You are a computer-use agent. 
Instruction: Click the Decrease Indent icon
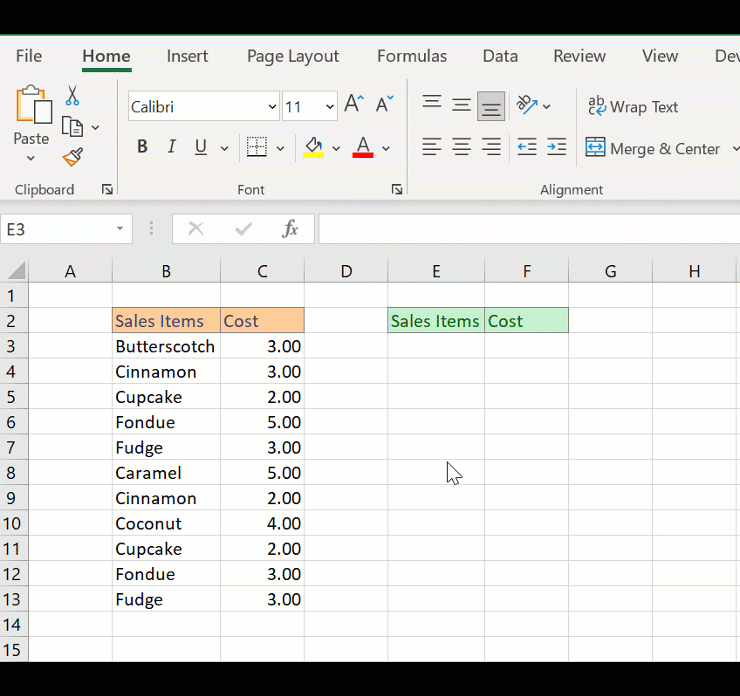(x=527, y=147)
